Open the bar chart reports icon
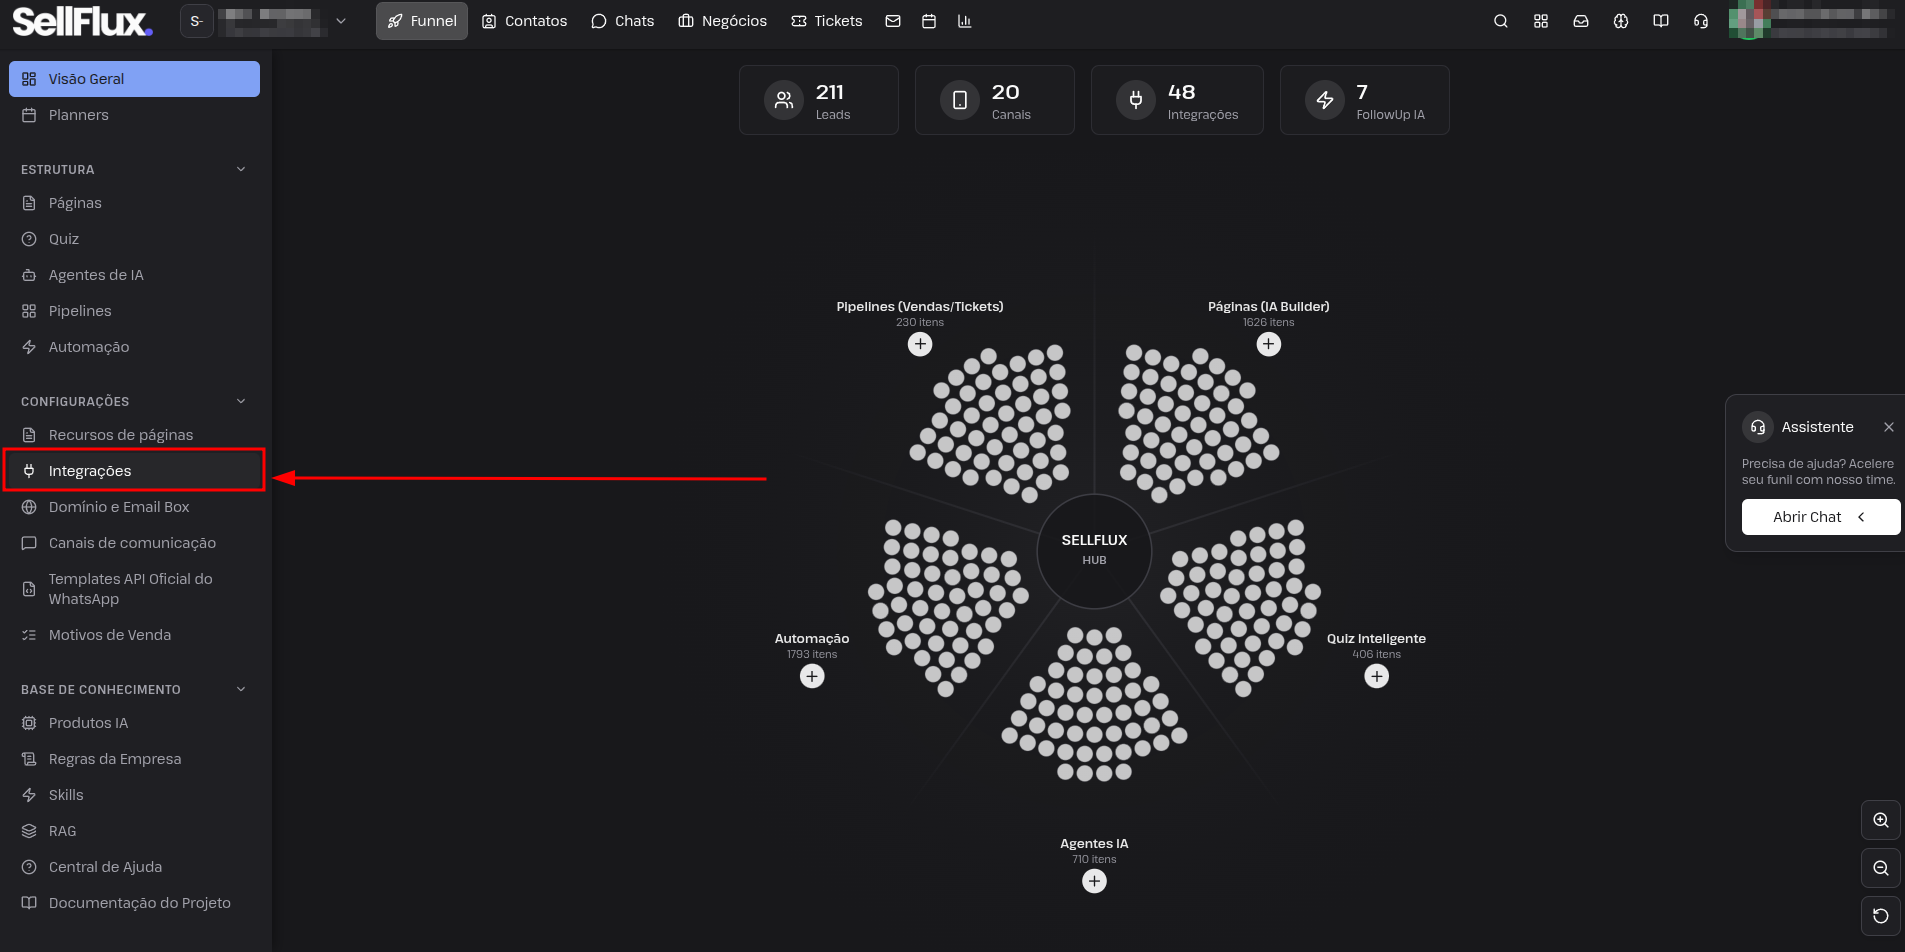This screenshot has height=952, width=1905. click(965, 21)
